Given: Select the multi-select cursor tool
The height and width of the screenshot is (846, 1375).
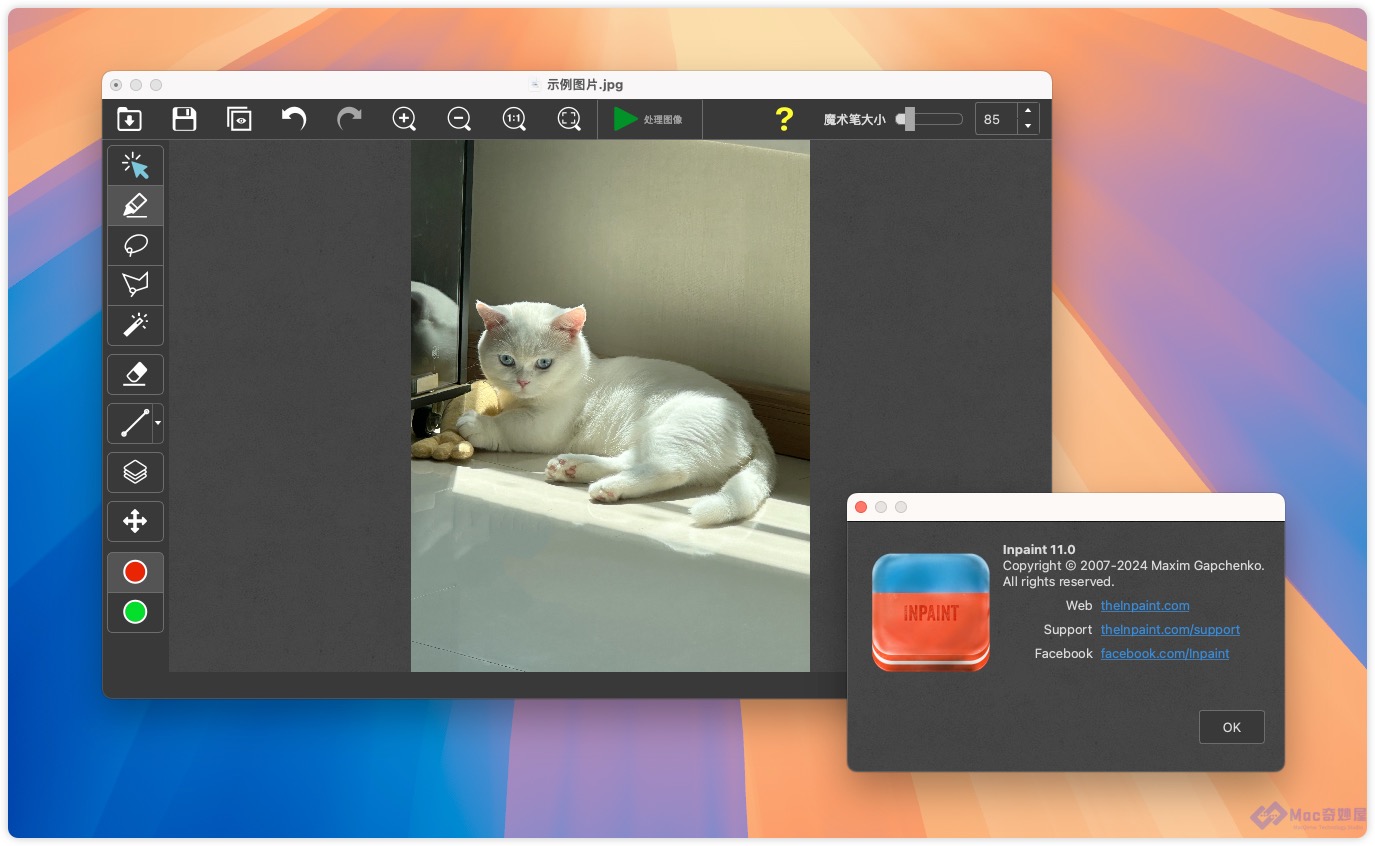Looking at the screenshot, I should tap(135, 165).
